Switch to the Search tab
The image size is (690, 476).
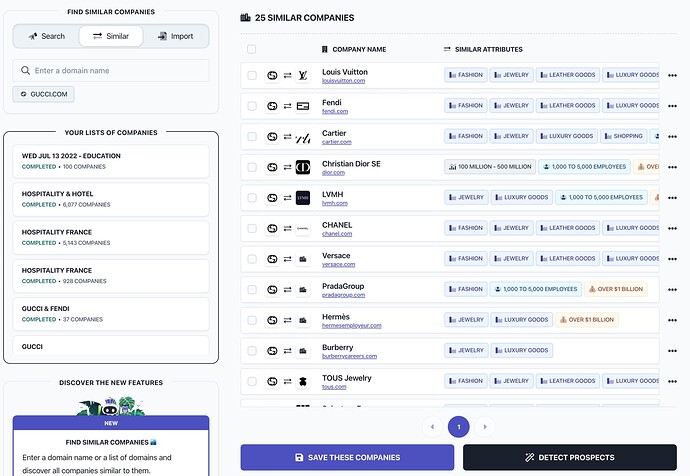[47, 36]
